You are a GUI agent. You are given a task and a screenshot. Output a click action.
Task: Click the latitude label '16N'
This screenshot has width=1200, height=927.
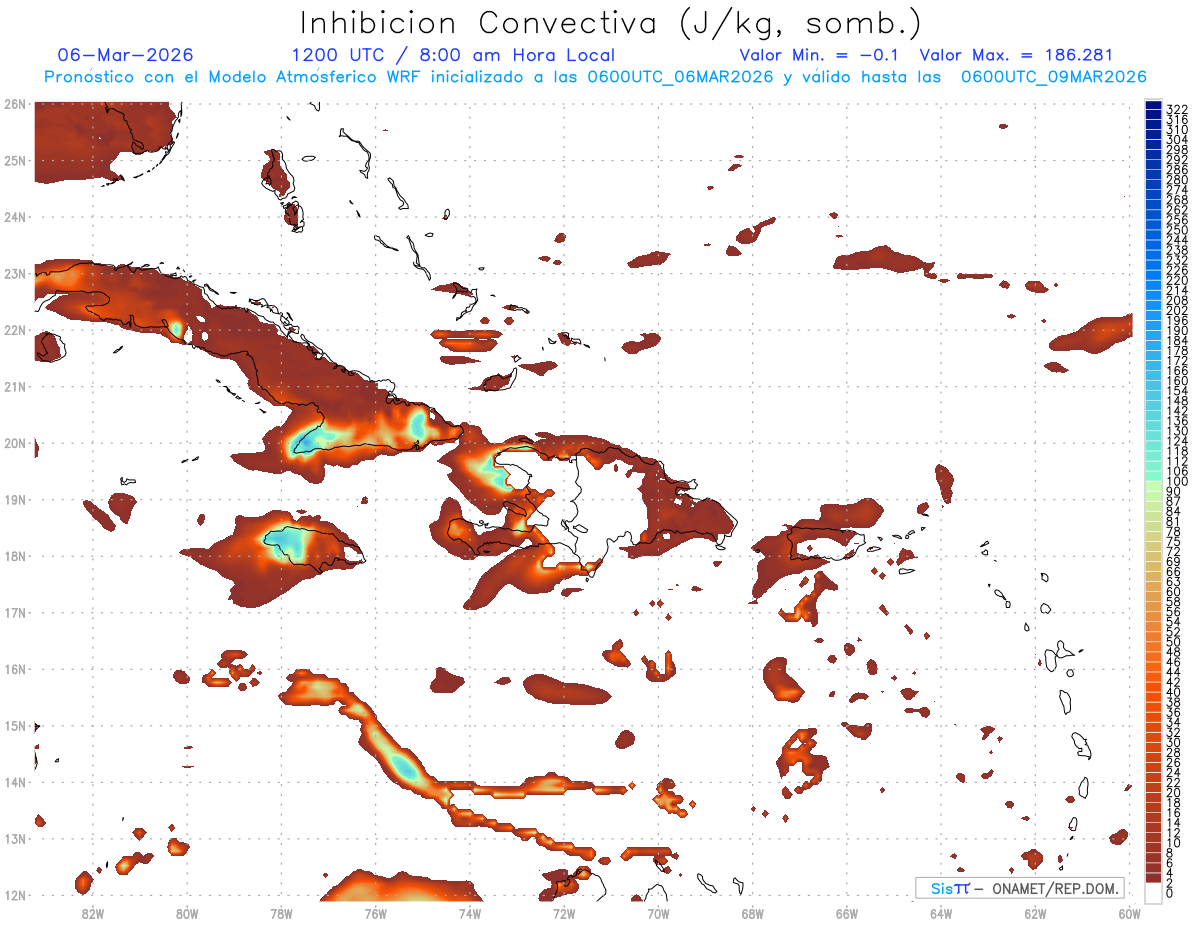tap(15, 669)
